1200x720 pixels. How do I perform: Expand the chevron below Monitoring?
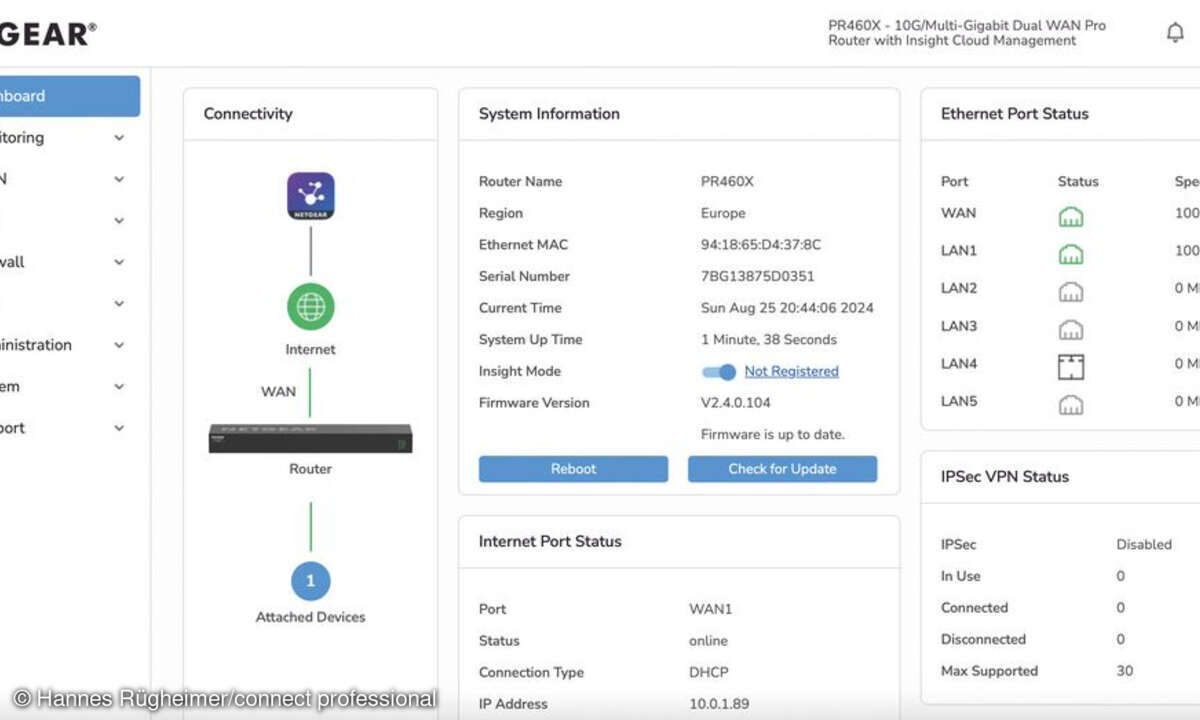pyautogui.click(x=119, y=179)
